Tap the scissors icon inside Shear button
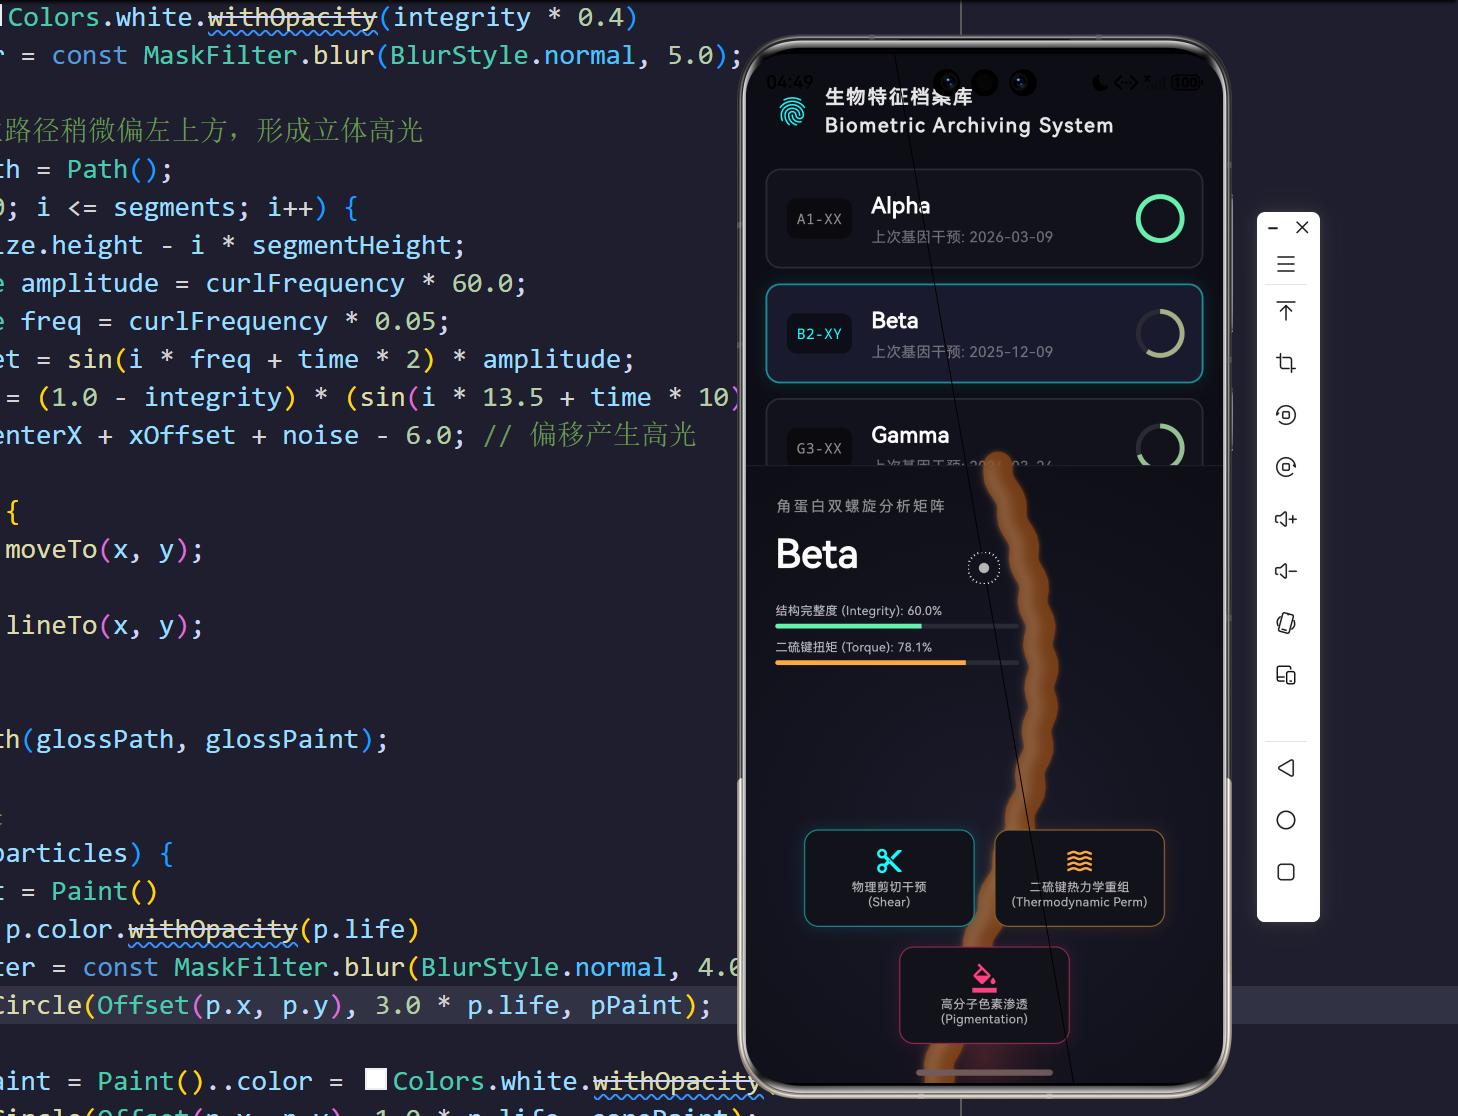 [x=889, y=861]
